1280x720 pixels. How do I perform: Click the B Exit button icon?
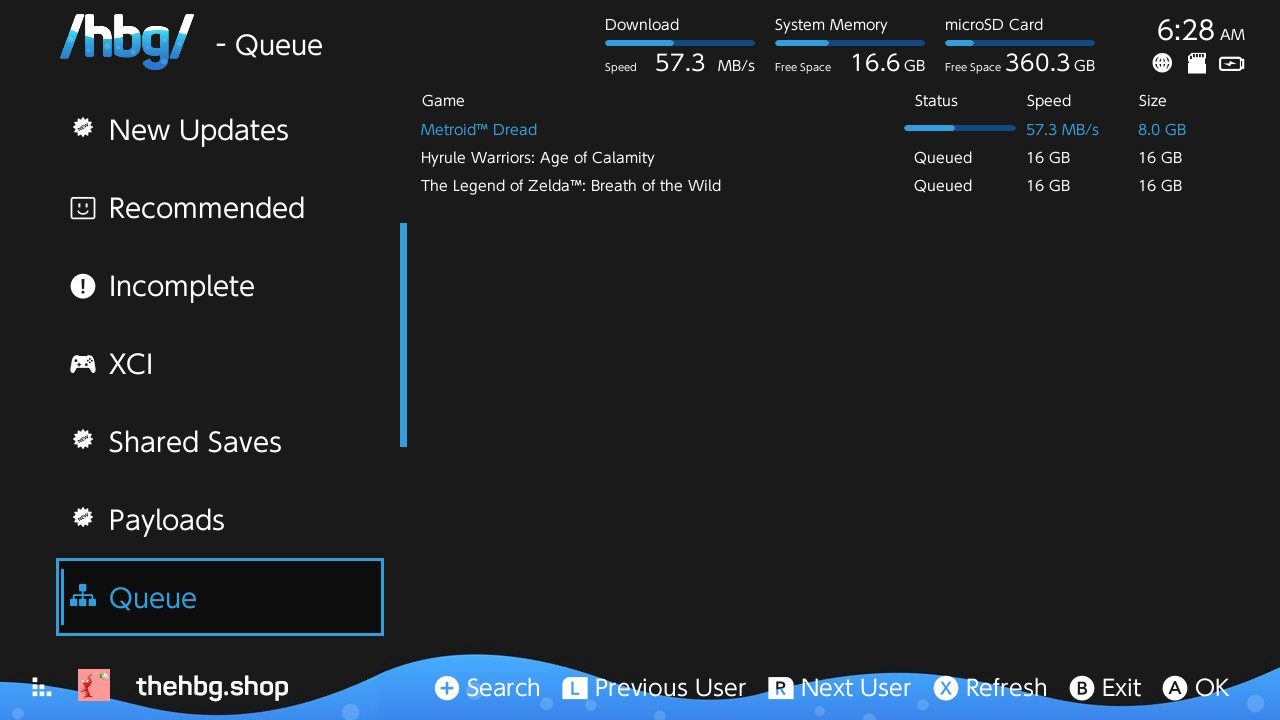1081,688
